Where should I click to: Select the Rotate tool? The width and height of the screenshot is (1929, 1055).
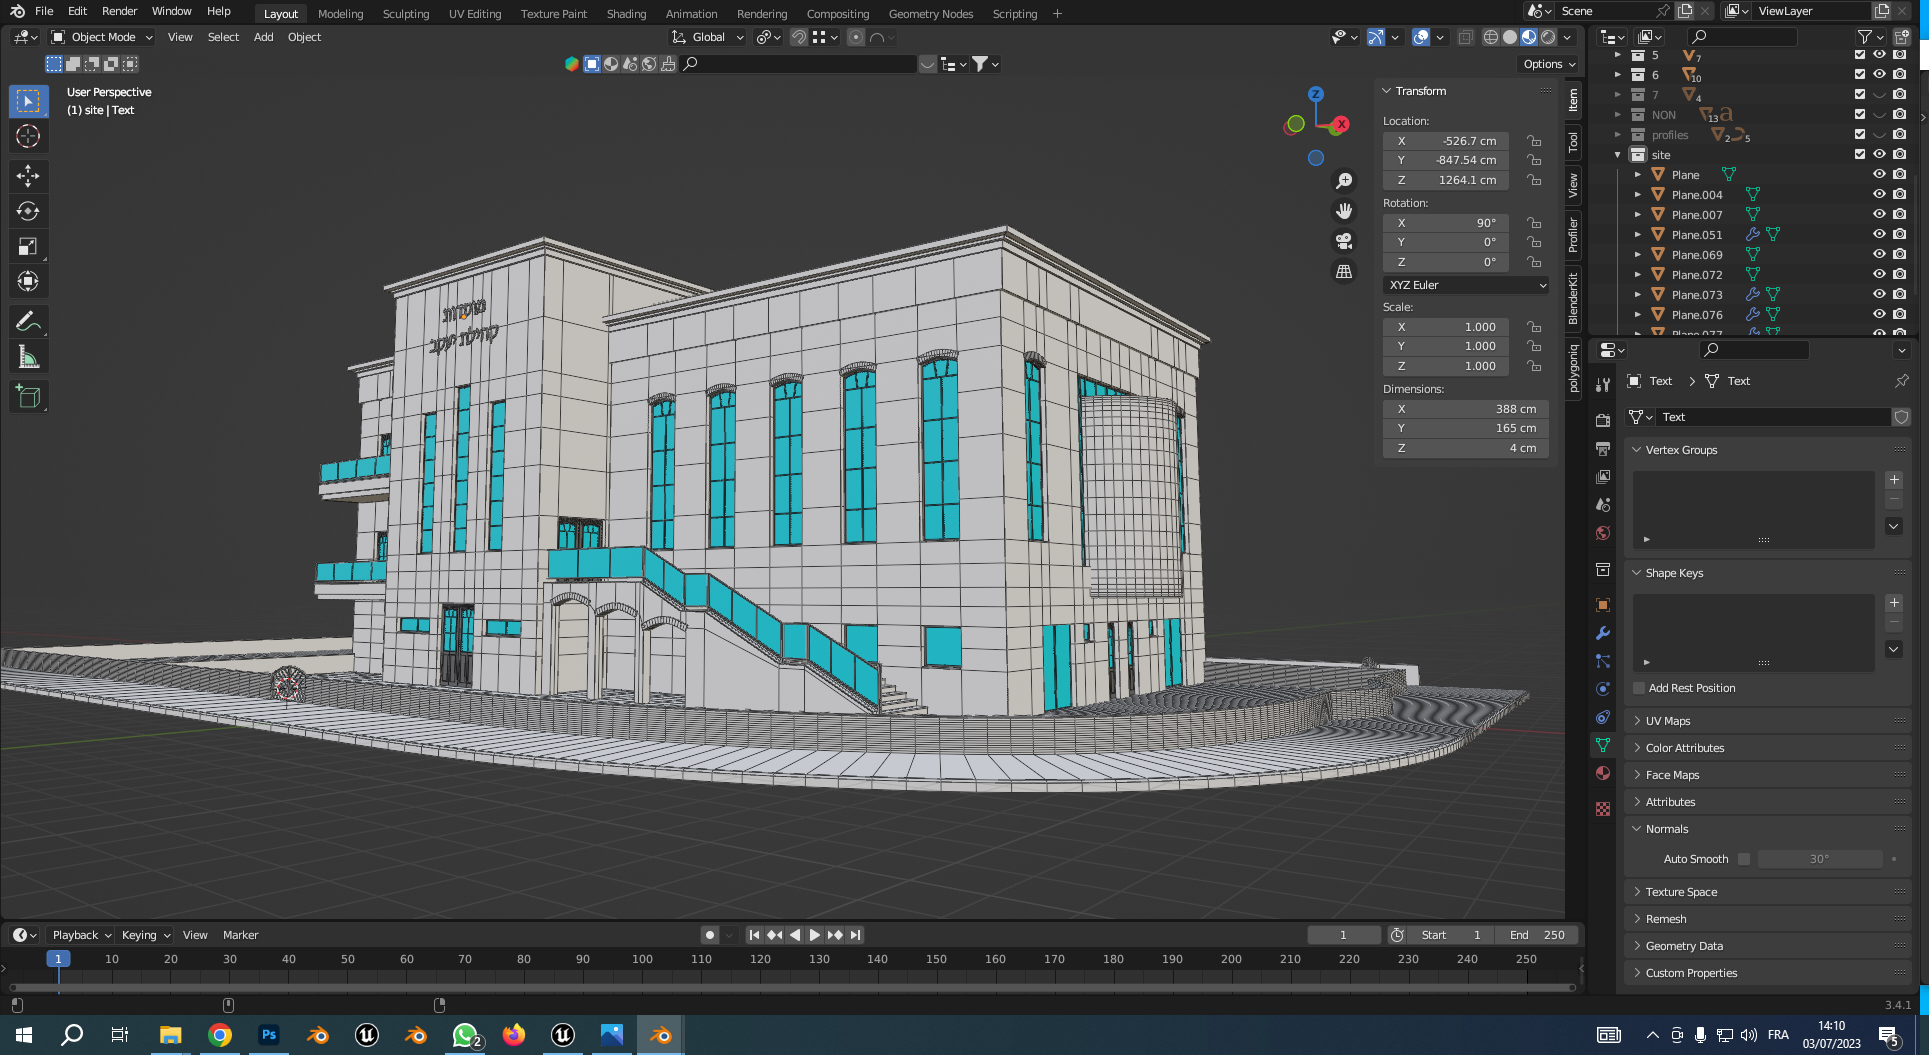[x=28, y=211]
